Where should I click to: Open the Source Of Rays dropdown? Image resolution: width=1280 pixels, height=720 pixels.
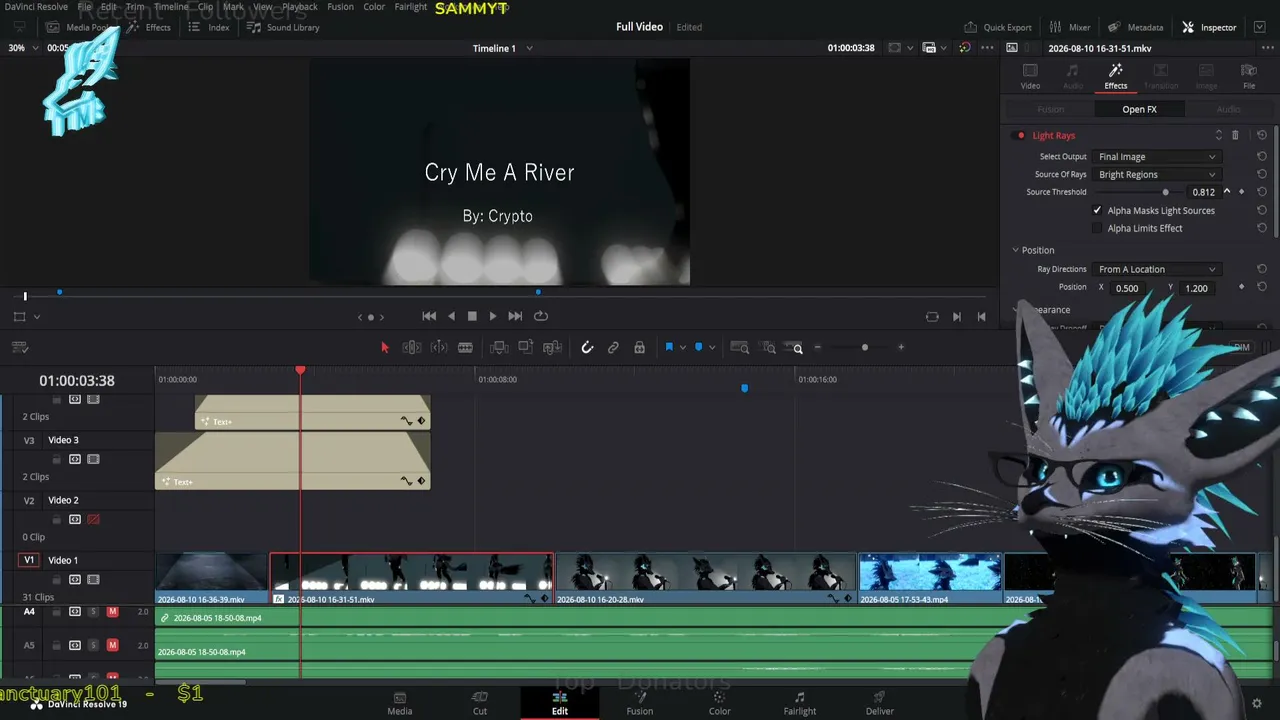[x=1157, y=175]
